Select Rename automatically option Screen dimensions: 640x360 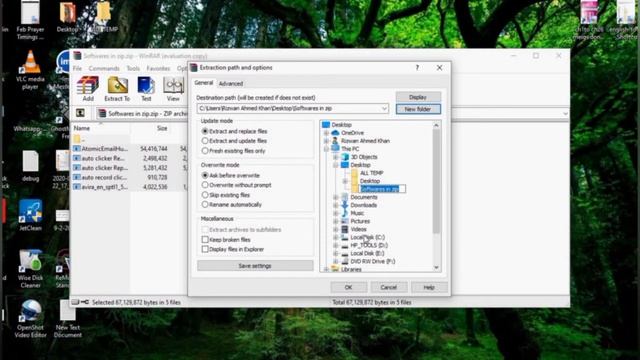(232, 204)
